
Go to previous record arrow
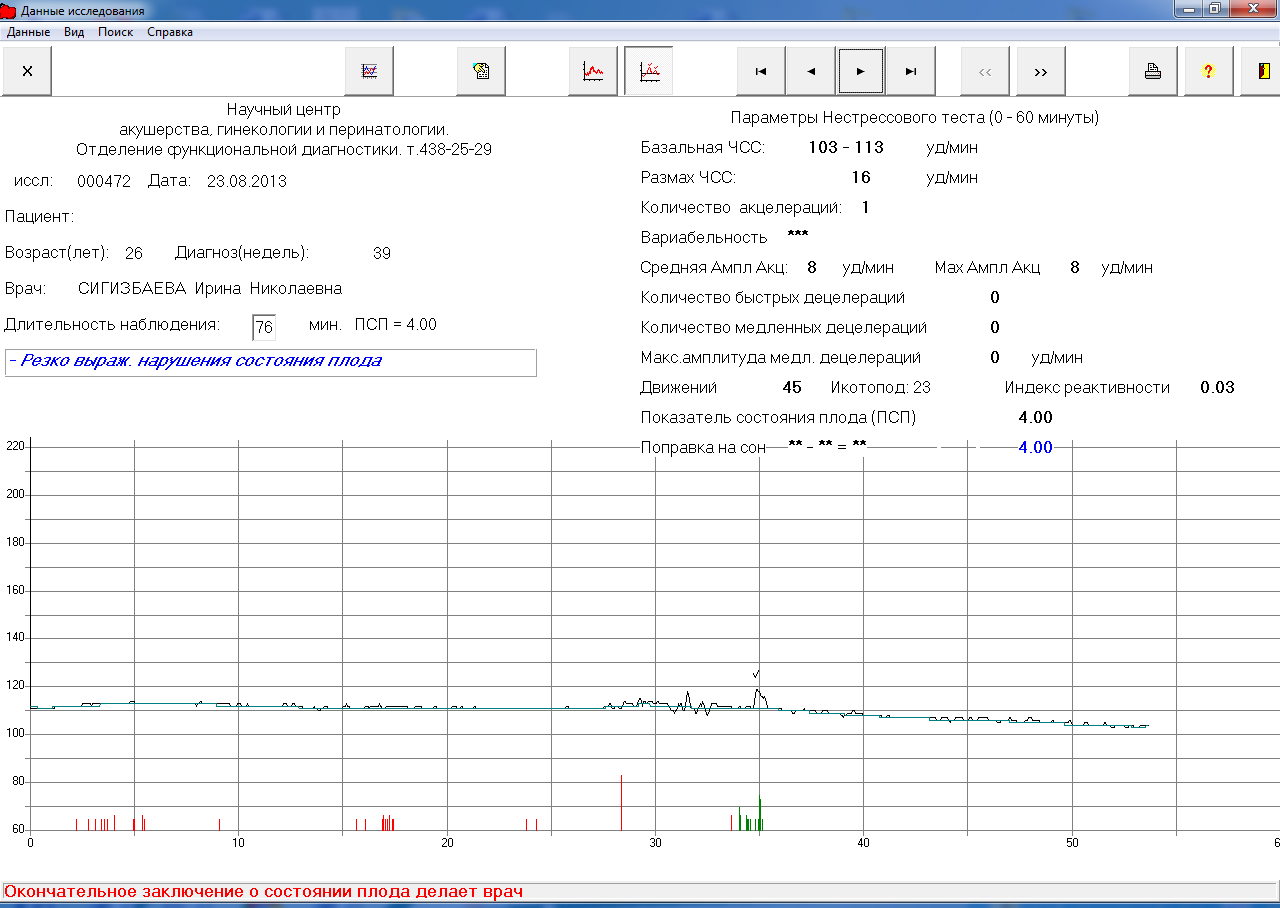click(811, 71)
